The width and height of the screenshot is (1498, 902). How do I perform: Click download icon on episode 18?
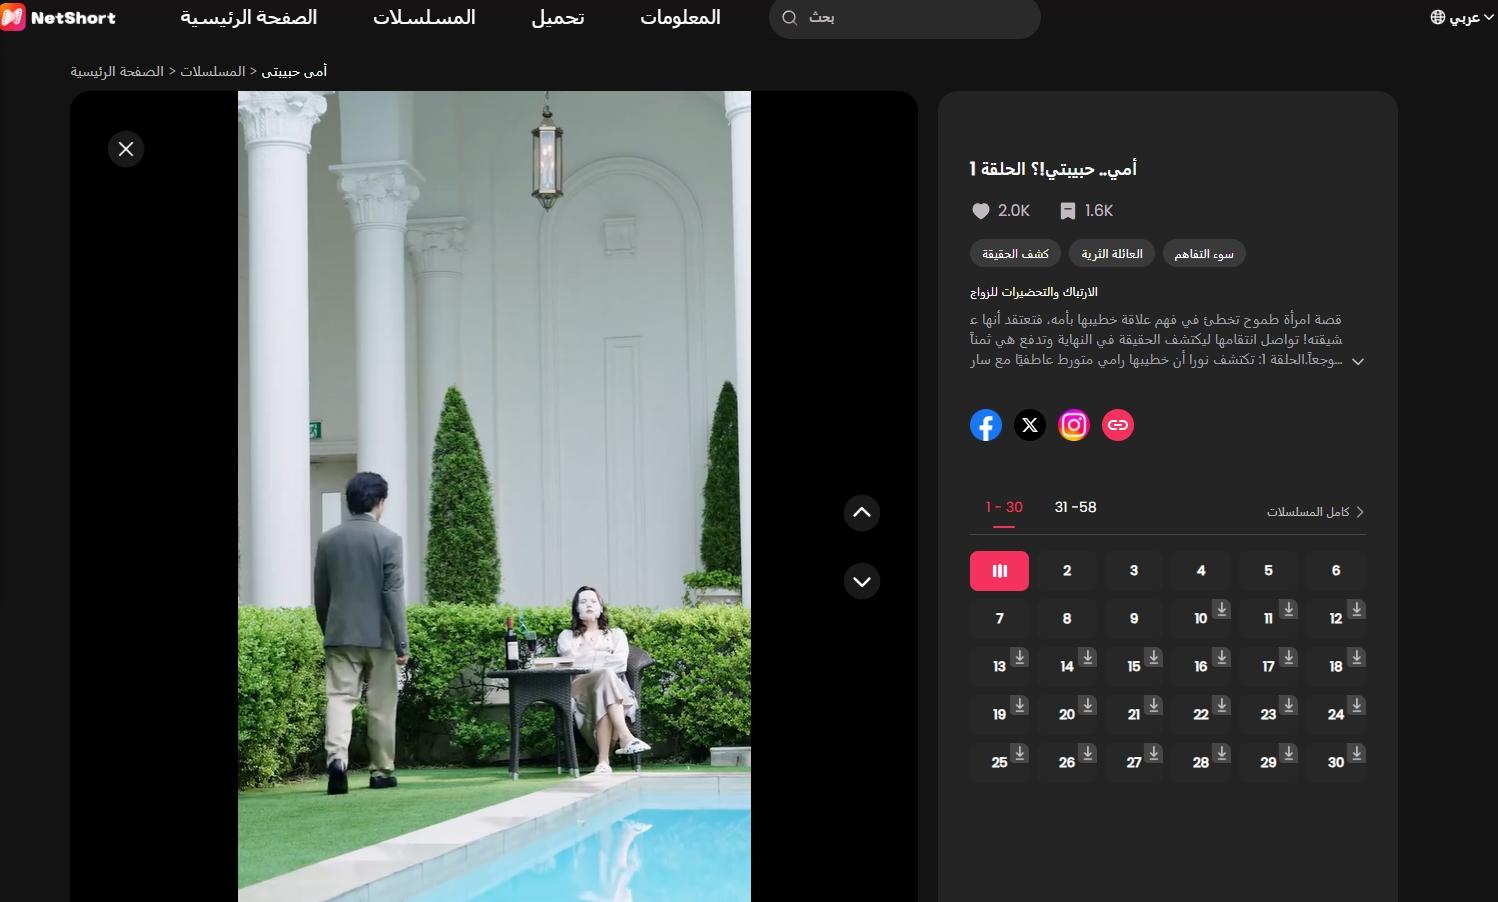1356,657
